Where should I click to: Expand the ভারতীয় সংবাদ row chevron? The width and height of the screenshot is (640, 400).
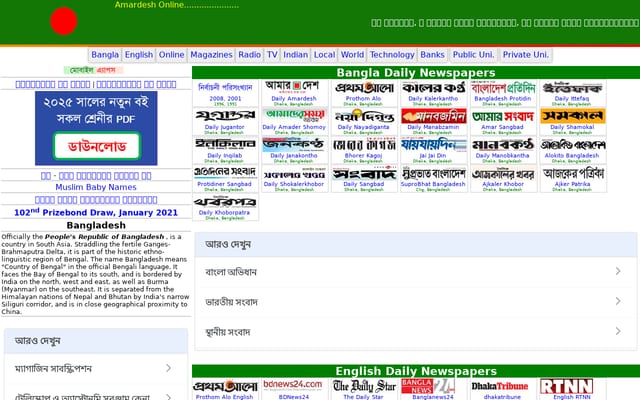tap(618, 301)
